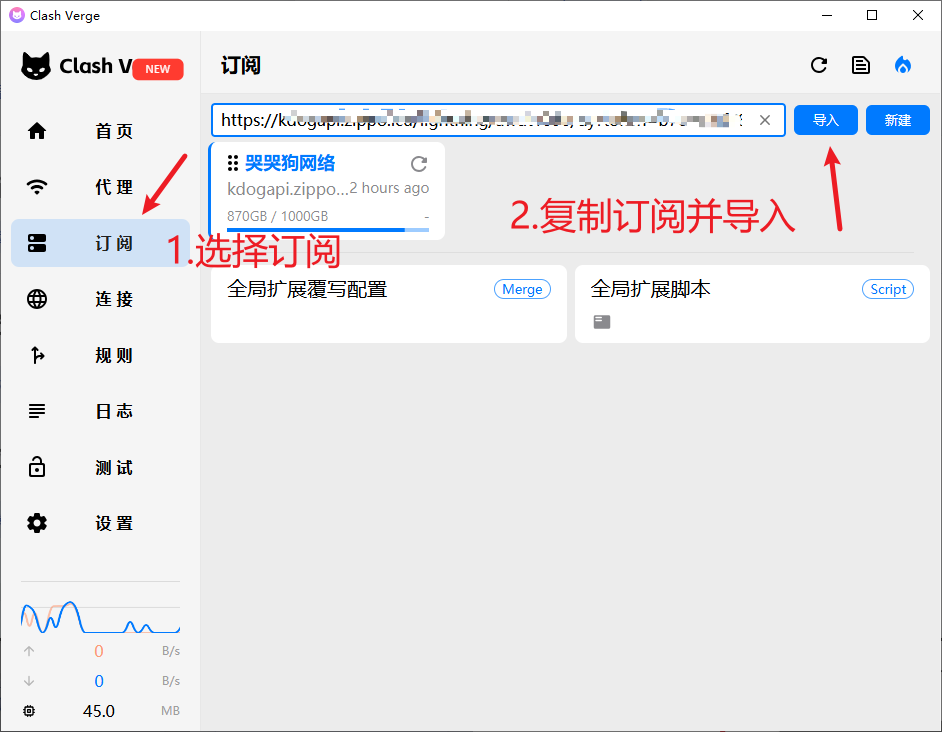Screen dimensions: 942x732
Task: Click the wifi icon beside 代理
Action: pyautogui.click(x=37, y=187)
